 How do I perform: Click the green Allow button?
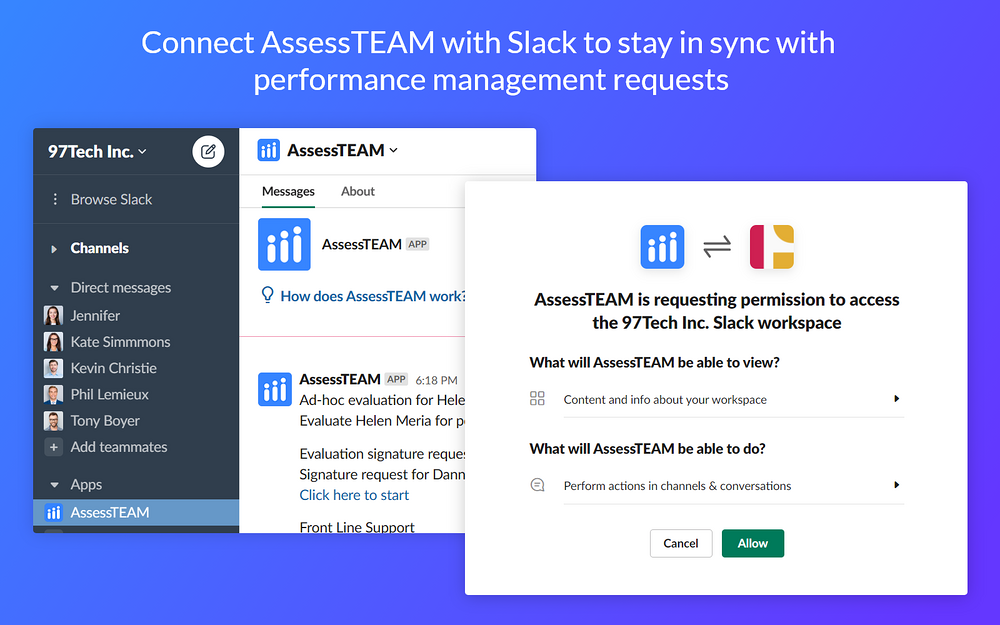(753, 543)
